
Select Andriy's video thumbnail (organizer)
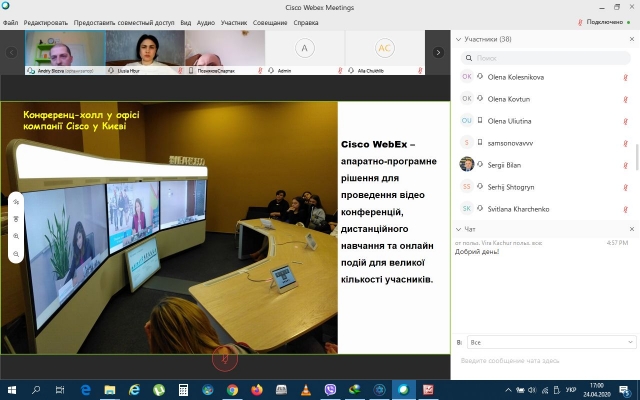tap(65, 52)
